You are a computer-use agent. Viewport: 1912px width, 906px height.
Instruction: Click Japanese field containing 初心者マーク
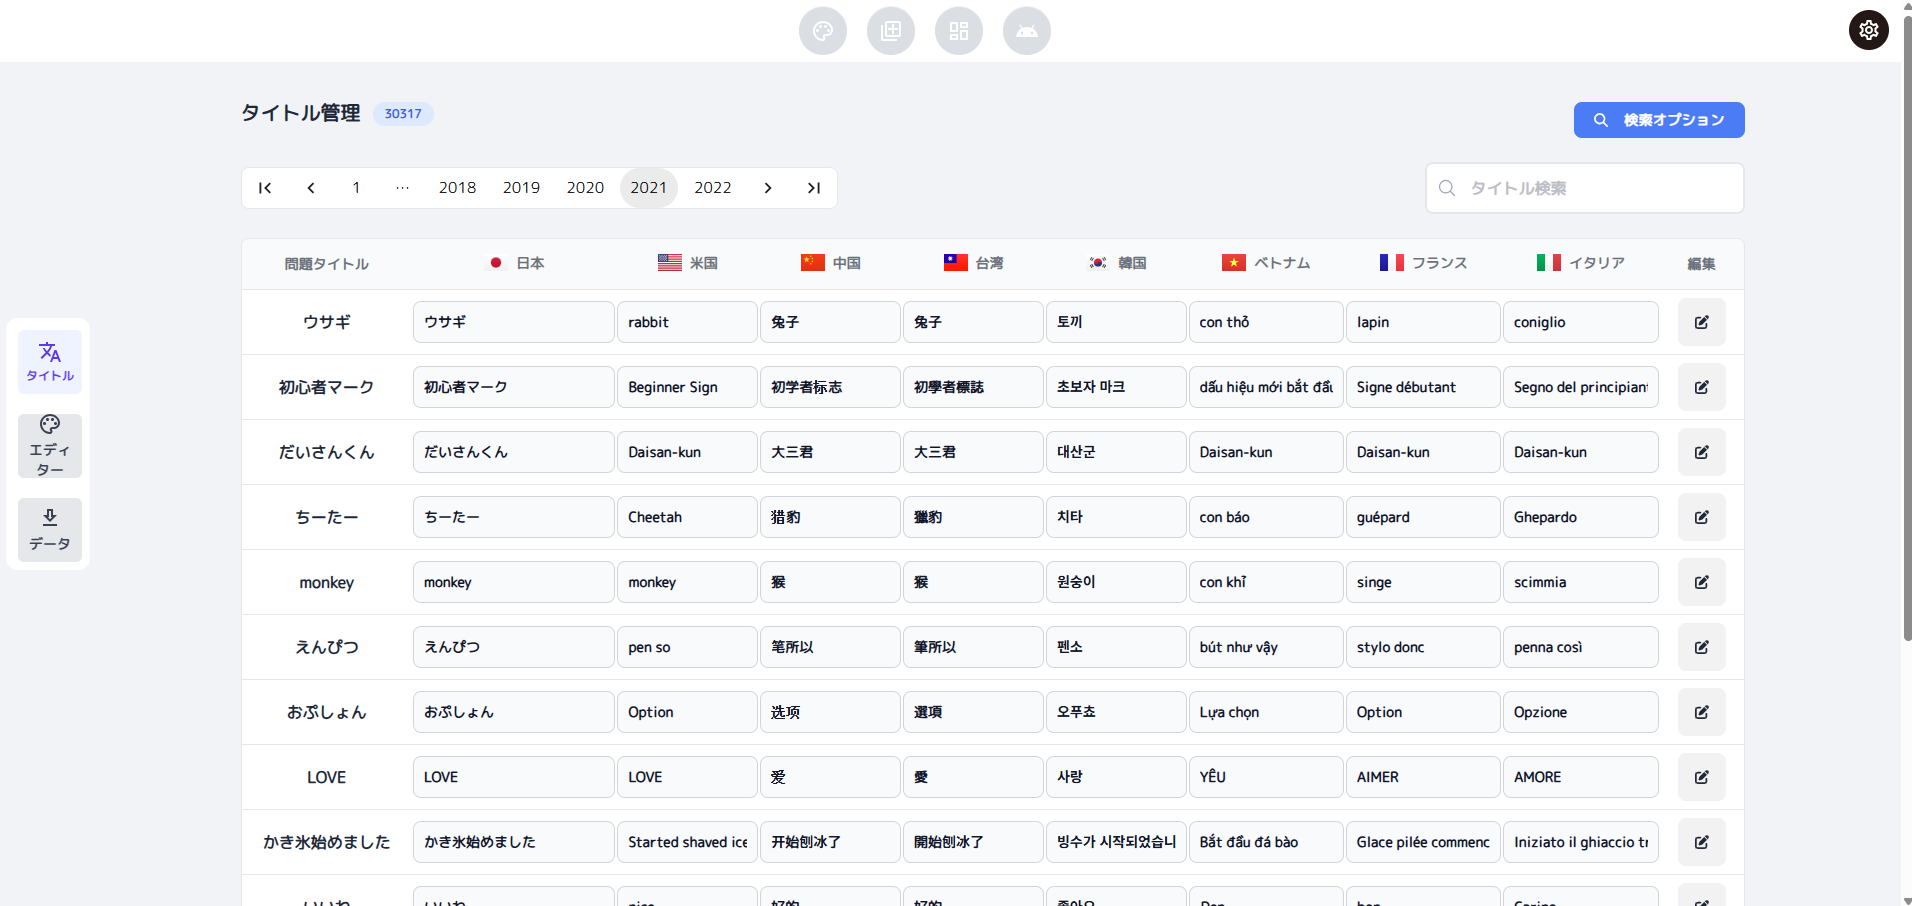pyautogui.click(x=514, y=387)
